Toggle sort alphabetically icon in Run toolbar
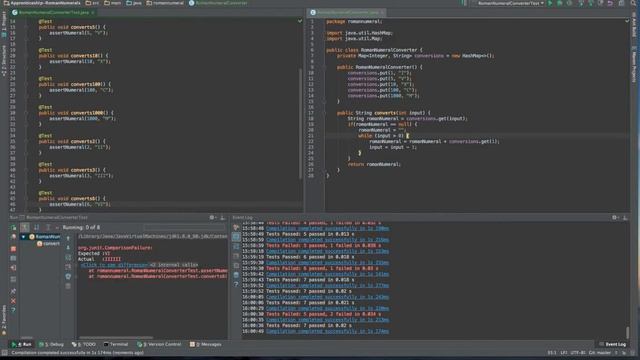The height and width of the screenshot is (360, 640). tap(36, 227)
